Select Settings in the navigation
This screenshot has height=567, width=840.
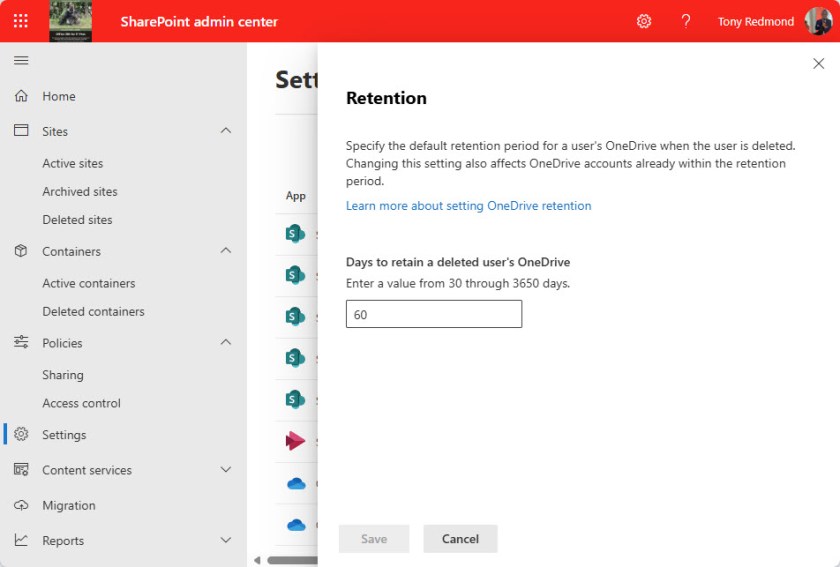click(x=64, y=435)
